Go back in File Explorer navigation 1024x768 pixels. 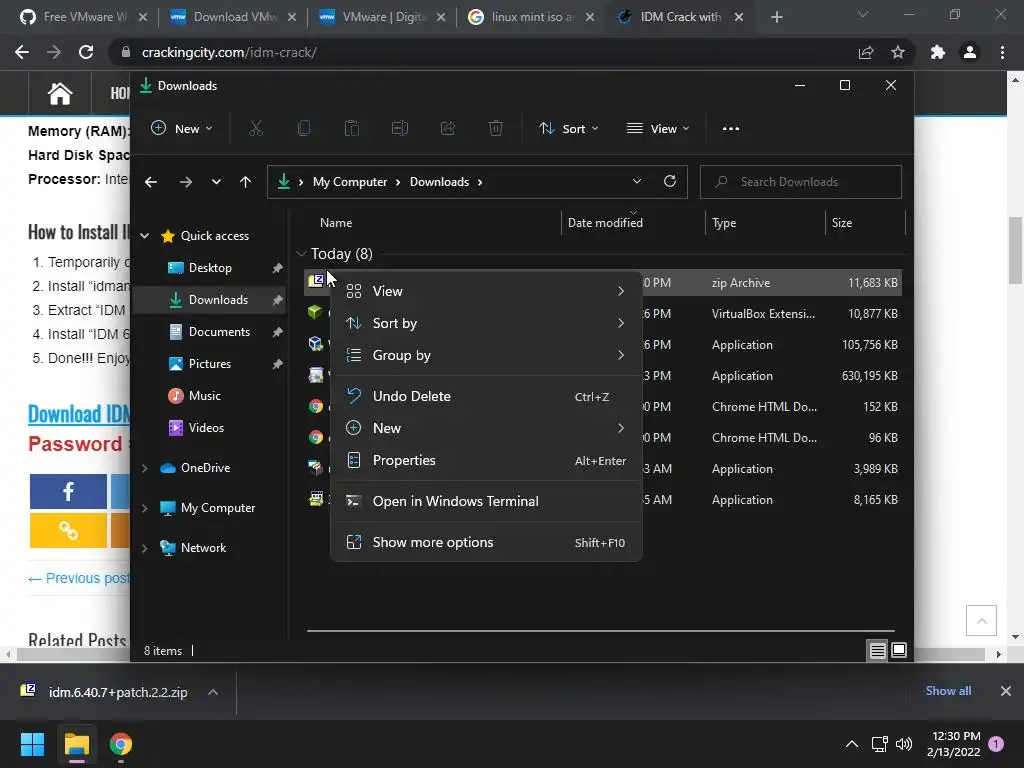151,182
